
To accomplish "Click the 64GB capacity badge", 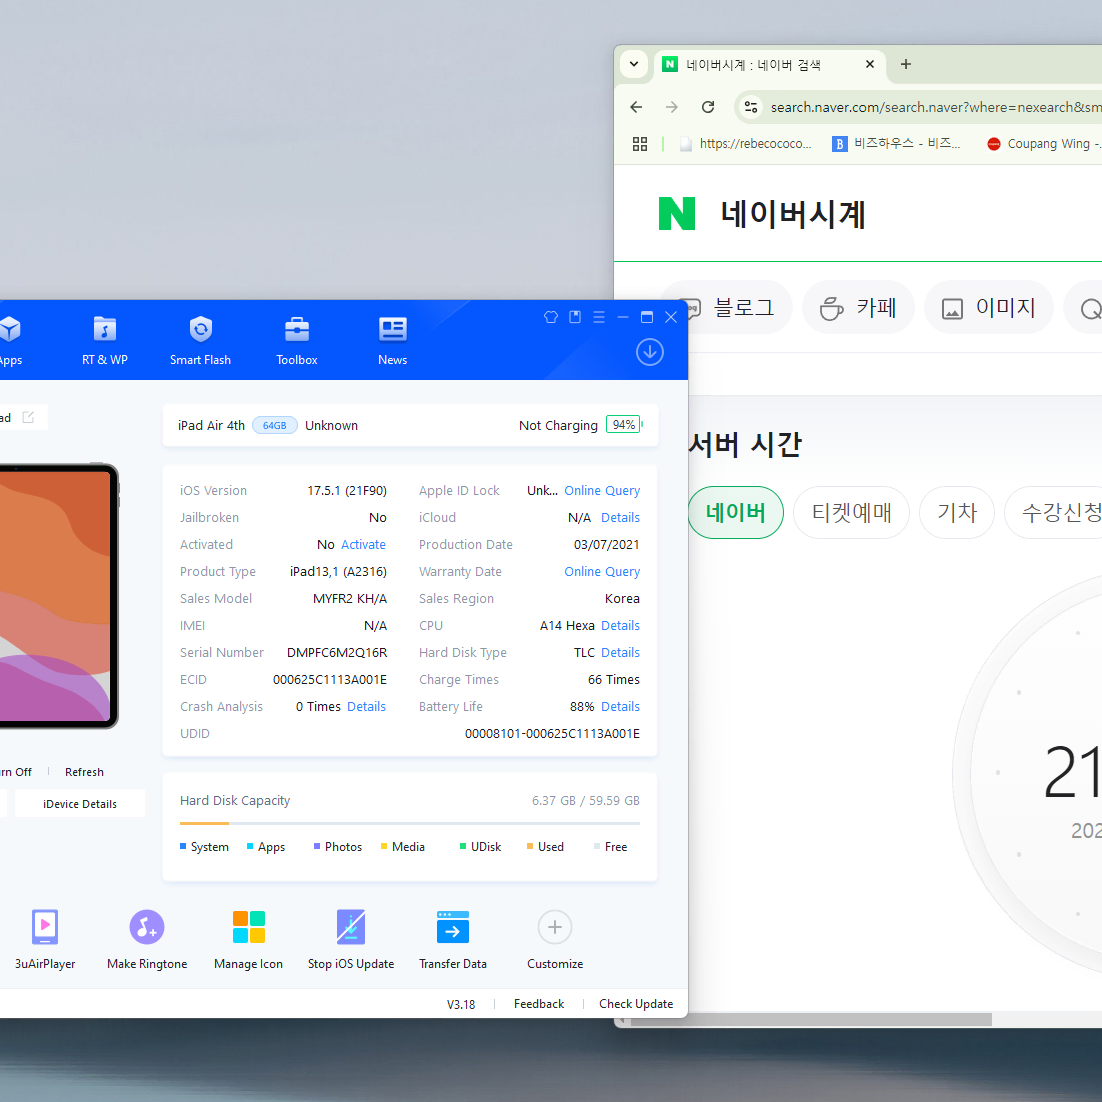I will 274,425.
